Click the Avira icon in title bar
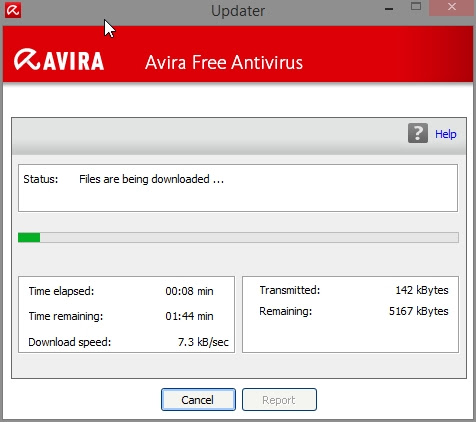Viewport: 476px width, 422px height. tap(13, 10)
